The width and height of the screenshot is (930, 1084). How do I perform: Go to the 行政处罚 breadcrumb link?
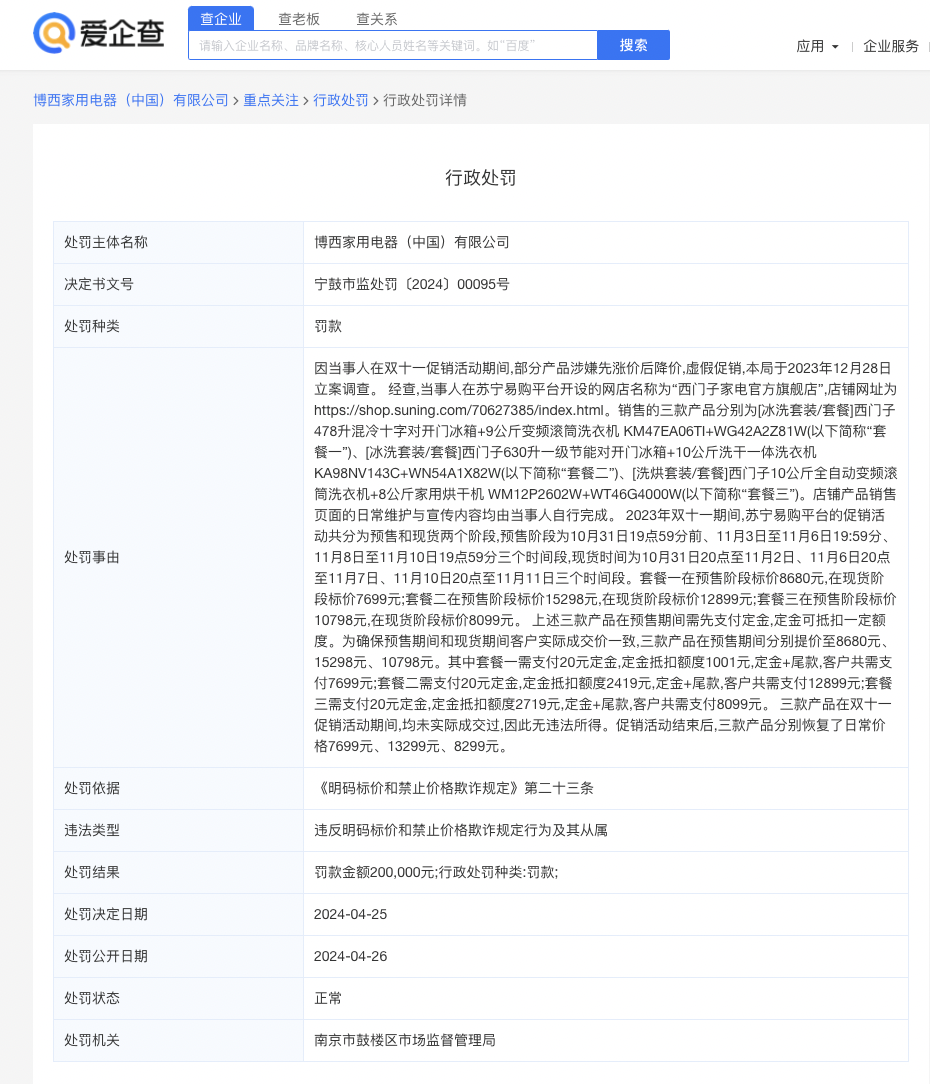coord(341,100)
